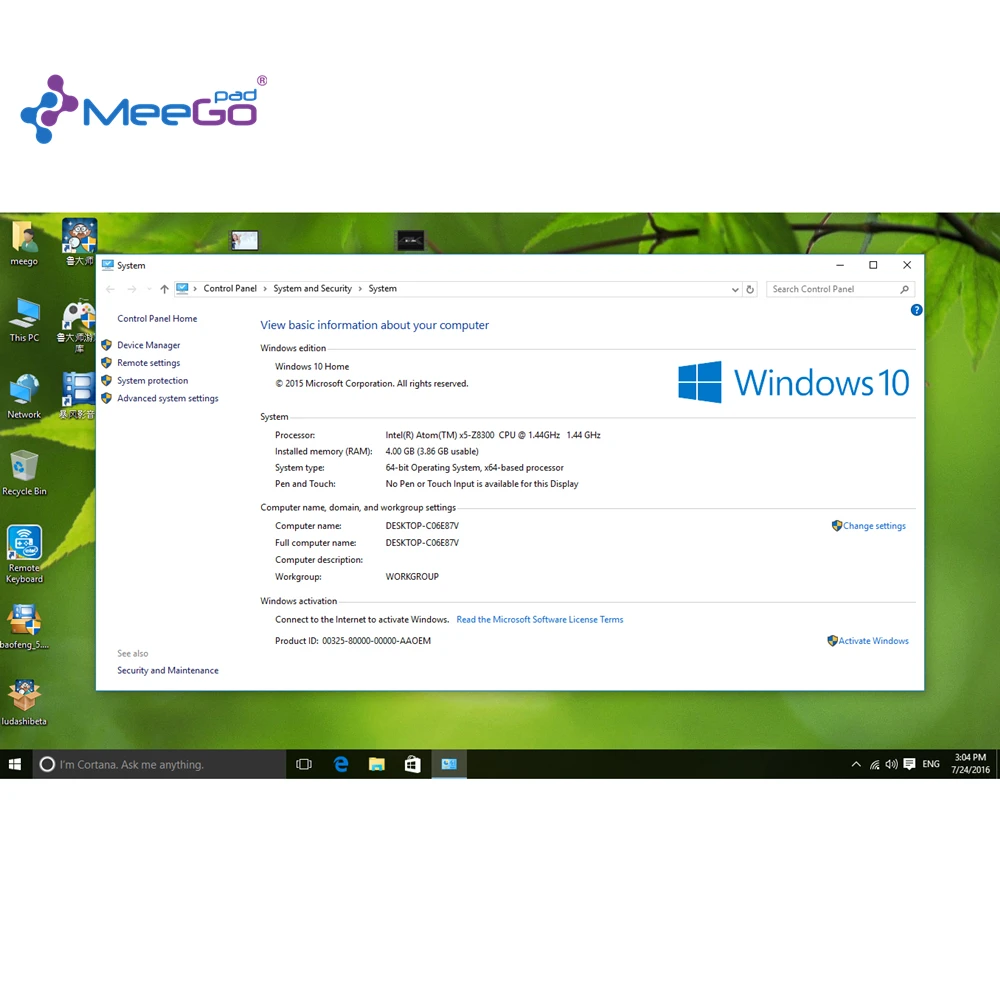
Task: Open the ludashibeta package icon
Action: coord(24,703)
